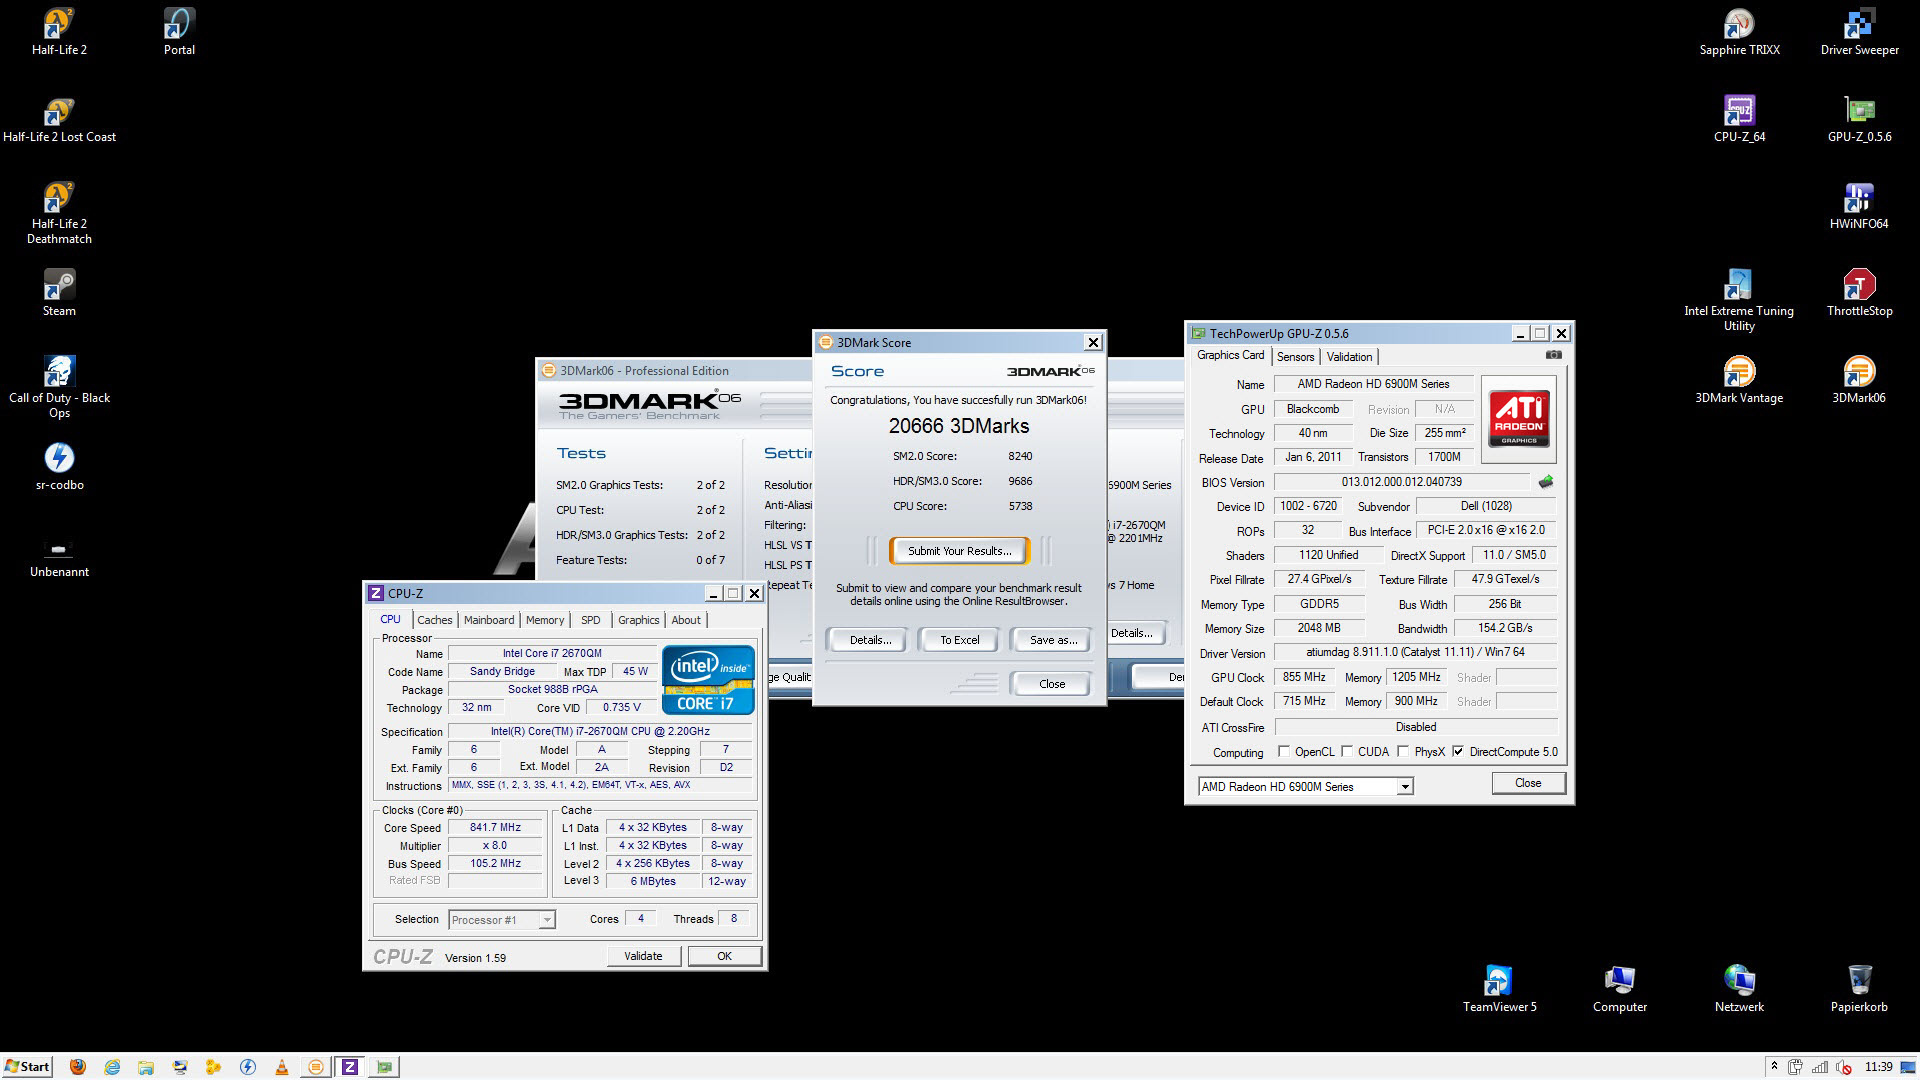Click the muted volume tray icon
Screen dimensions: 1920x1080
1845,1067
